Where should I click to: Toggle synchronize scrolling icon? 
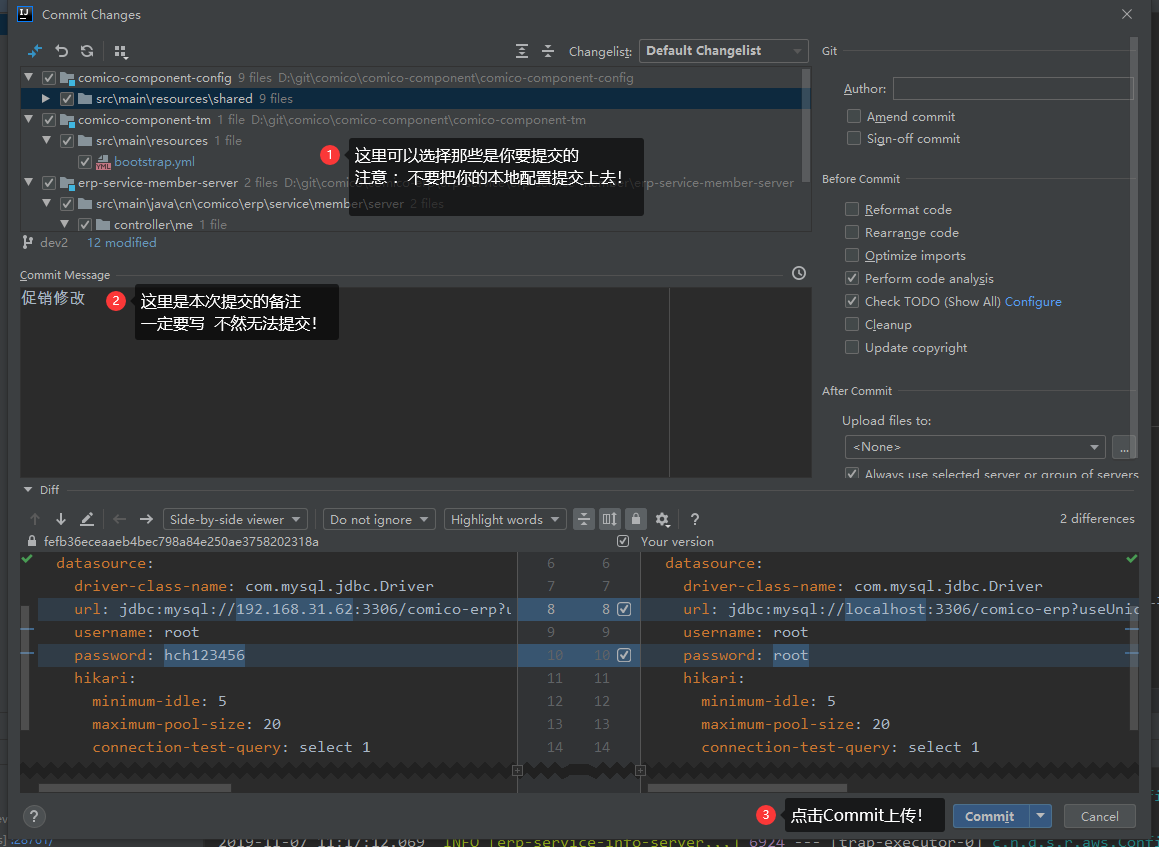pyautogui.click(x=610, y=520)
